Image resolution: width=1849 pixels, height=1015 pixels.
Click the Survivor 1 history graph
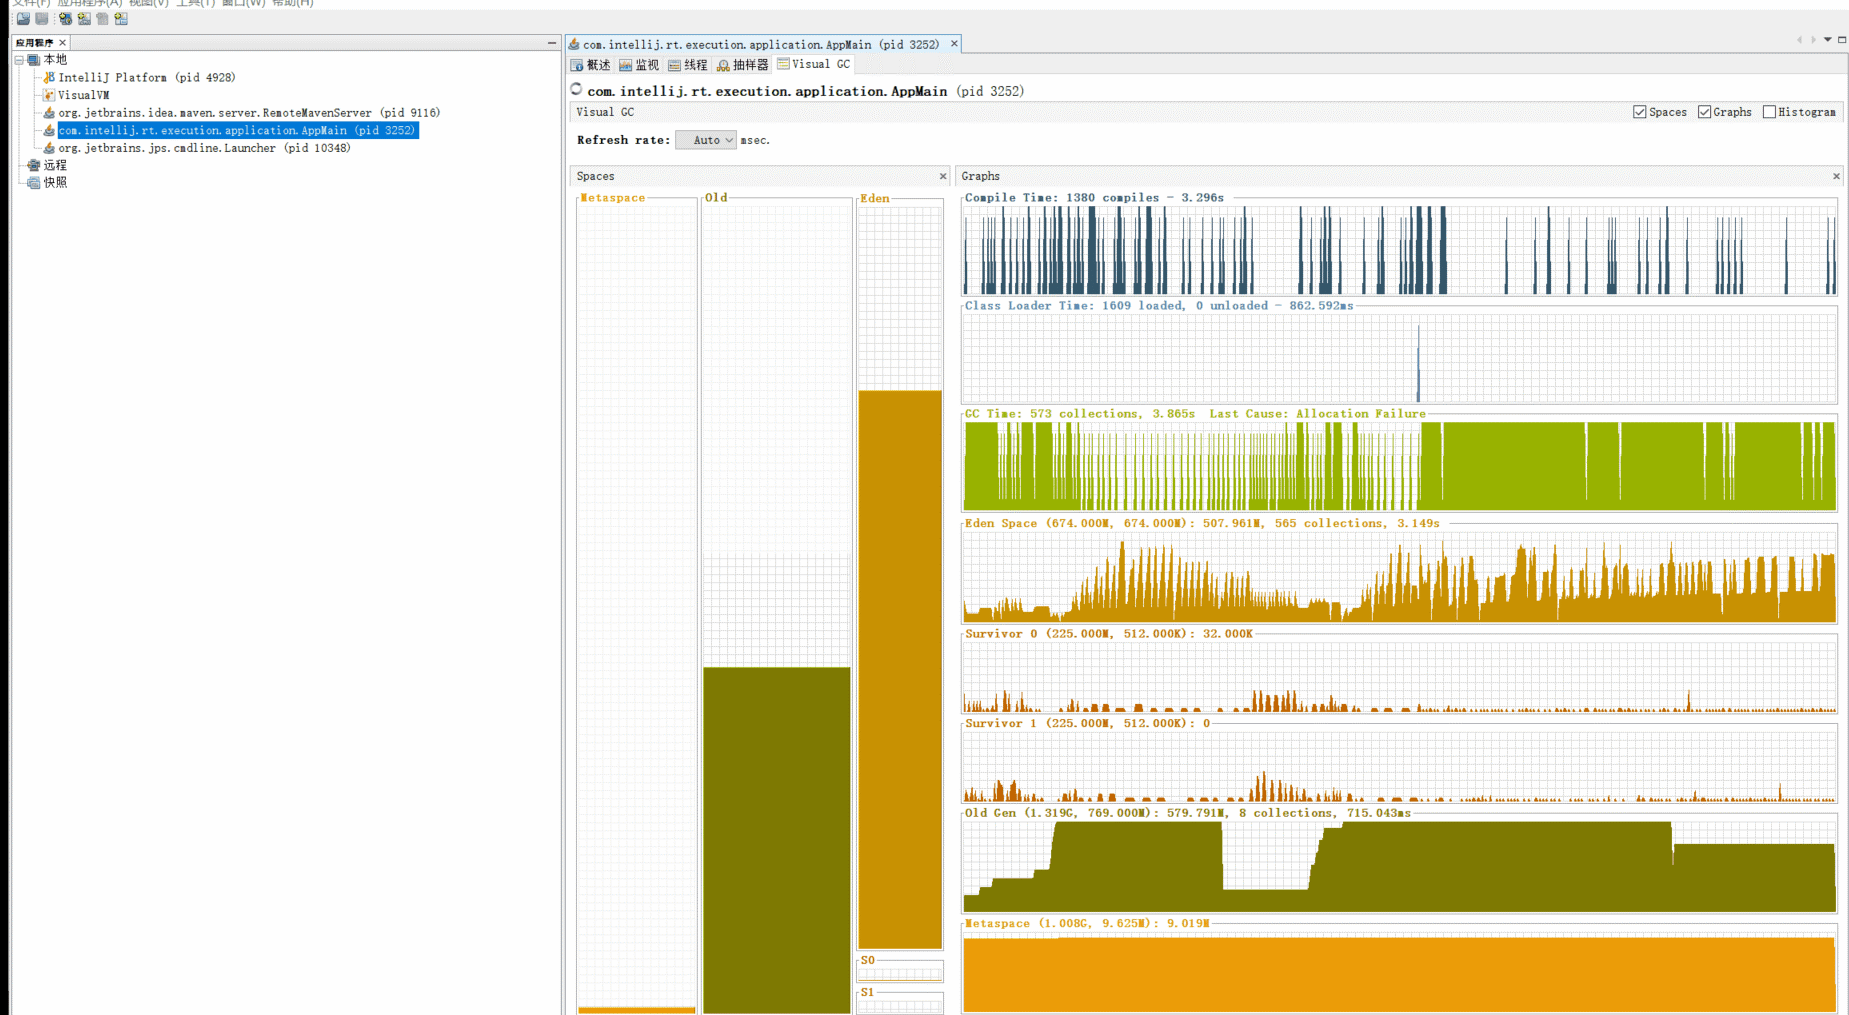tap(1399, 767)
